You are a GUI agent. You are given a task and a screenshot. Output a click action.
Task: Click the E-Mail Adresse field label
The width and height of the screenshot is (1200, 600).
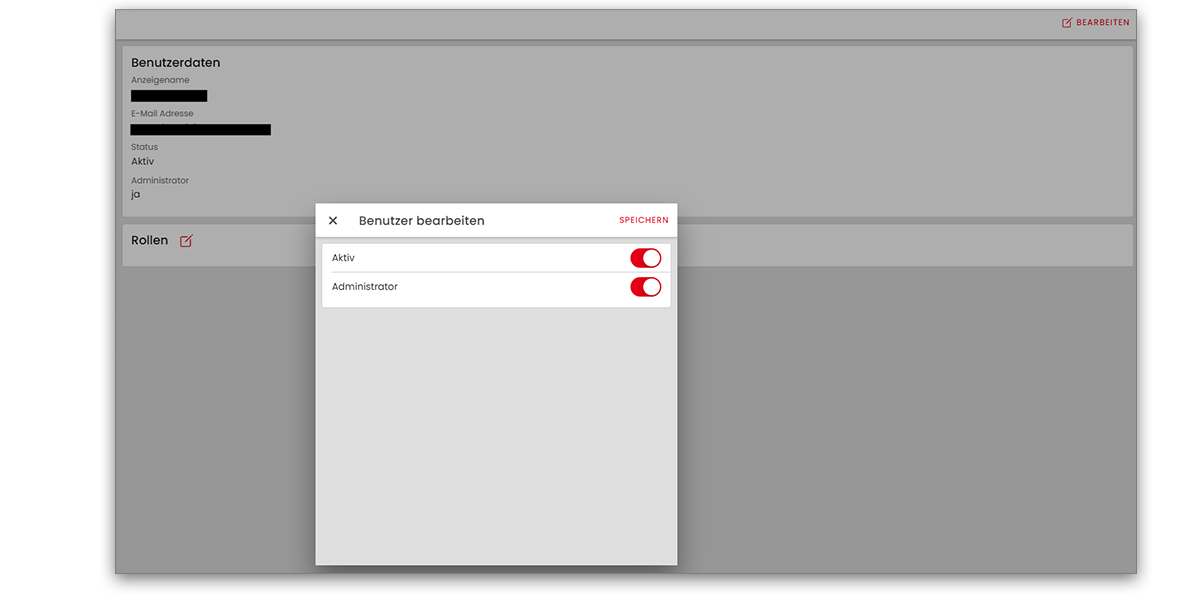click(162, 114)
